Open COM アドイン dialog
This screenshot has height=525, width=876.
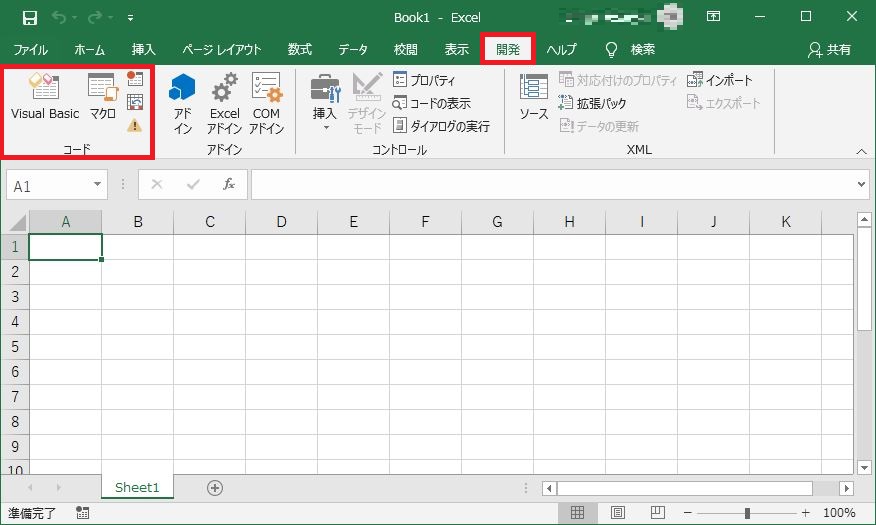[x=266, y=104]
